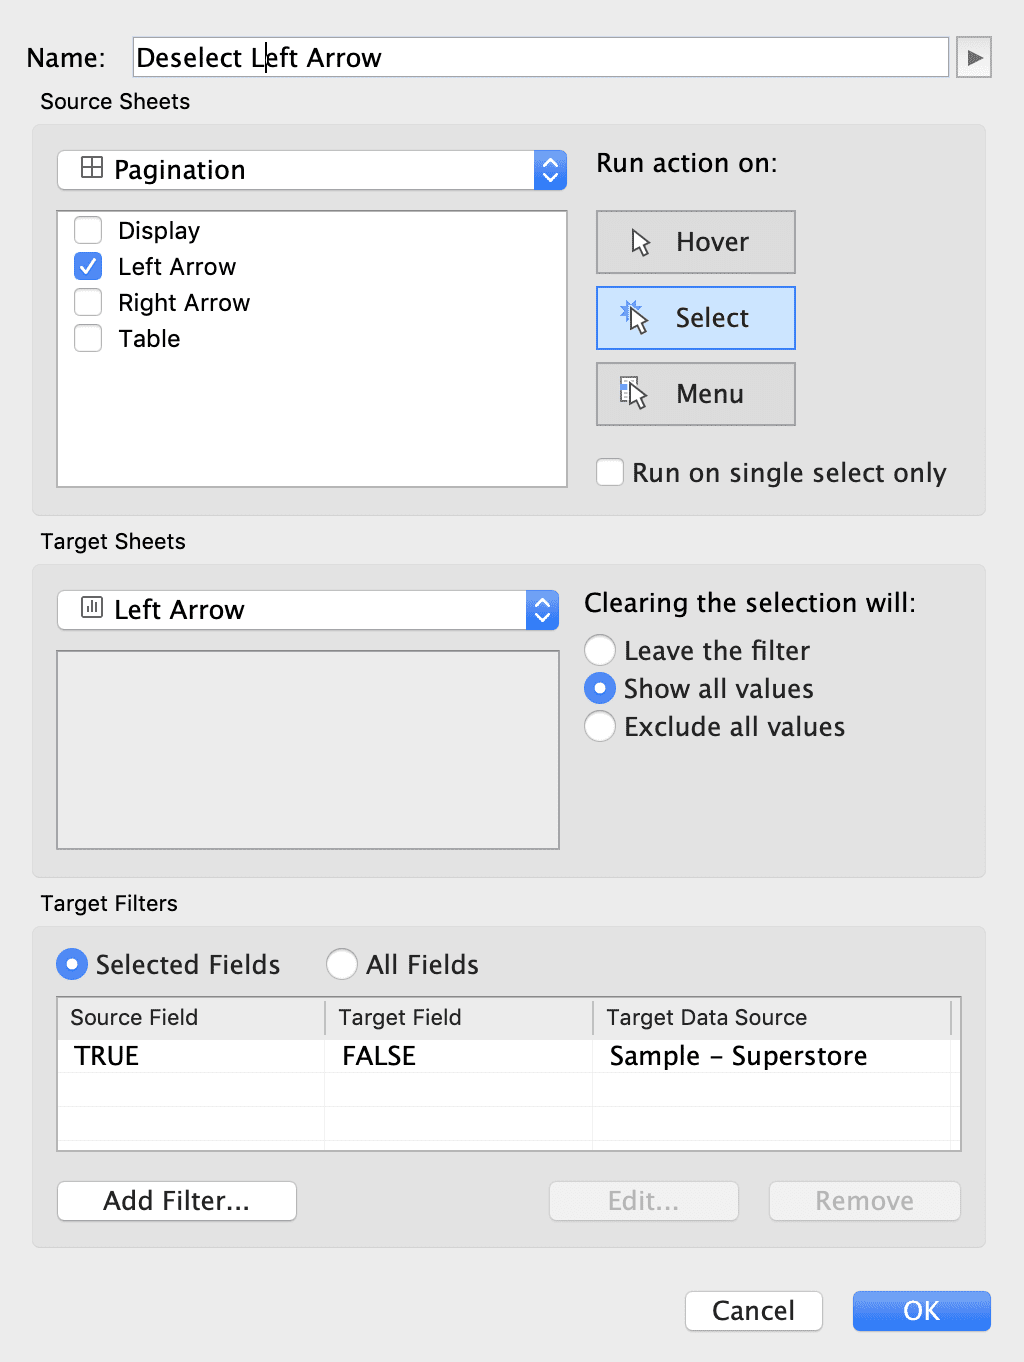The height and width of the screenshot is (1362, 1024).
Task: Click the Select sparkle cursor icon
Action: pyautogui.click(x=634, y=318)
